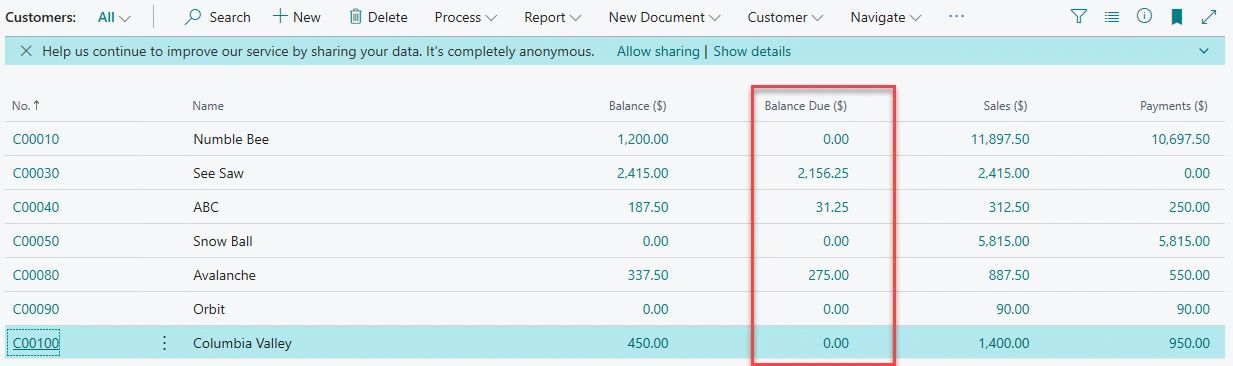Open the Customer menu
This screenshot has width=1233, height=366.
point(786,17)
